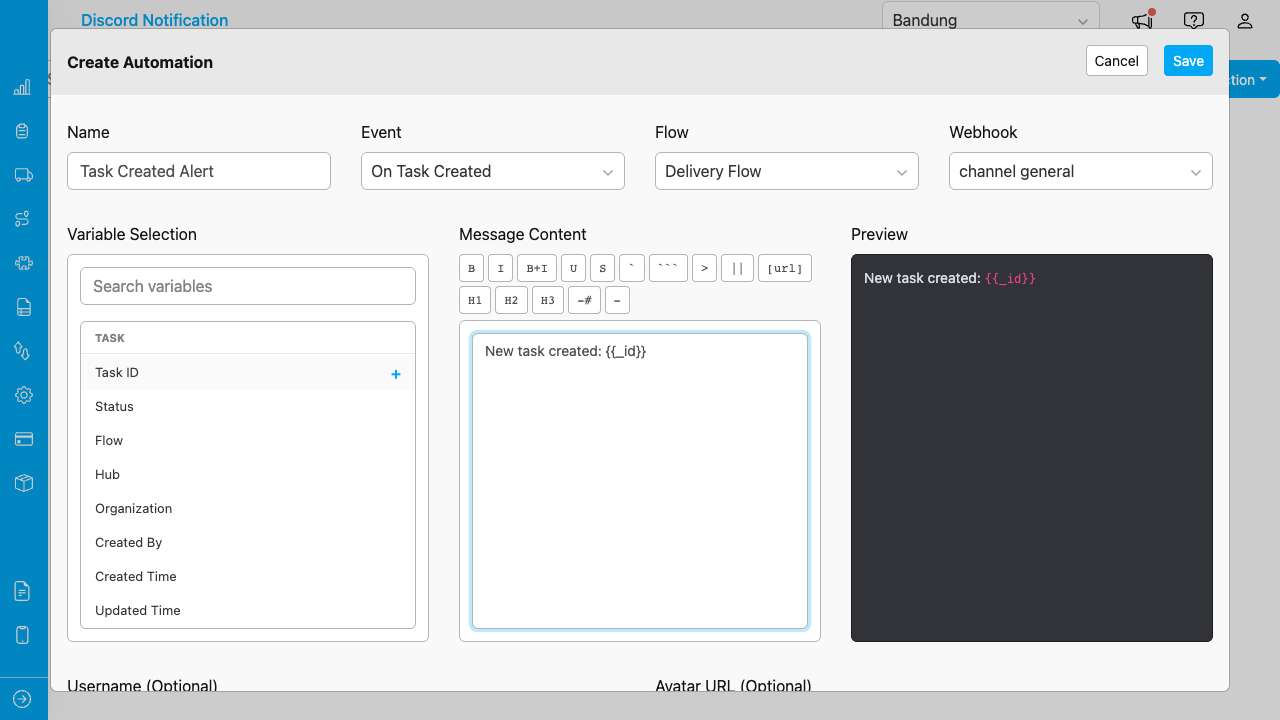Open the help chat question icon
Image resolution: width=1280 pixels, height=720 pixels.
click(x=1193, y=20)
